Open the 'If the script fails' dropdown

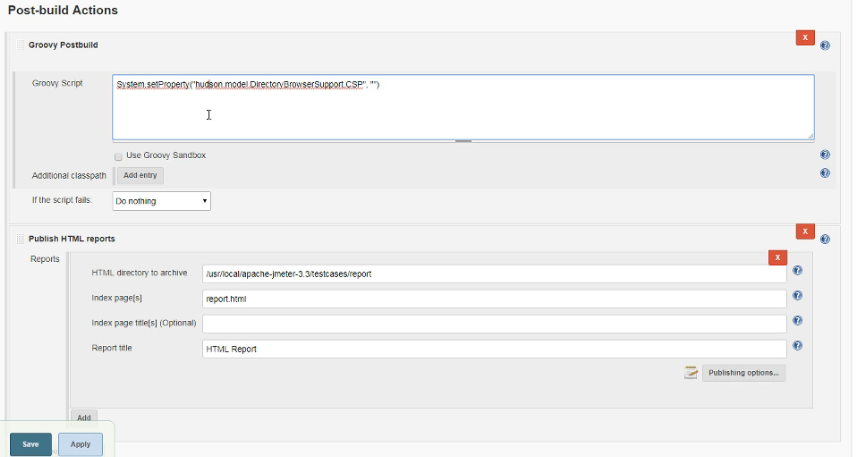tap(161, 201)
